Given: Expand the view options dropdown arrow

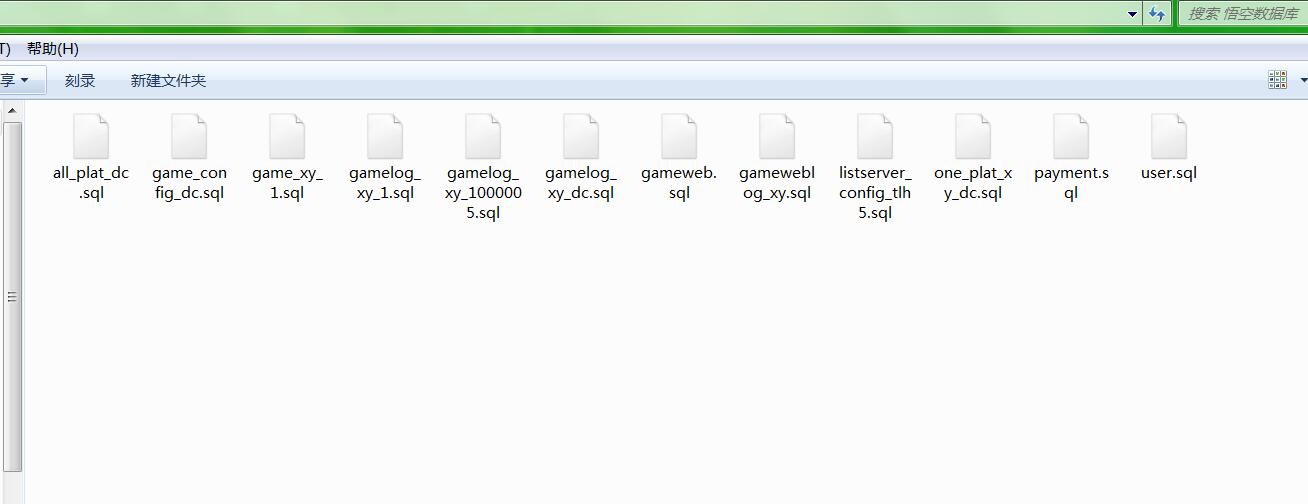Looking at the screenshot, I should coord(1302,80).
